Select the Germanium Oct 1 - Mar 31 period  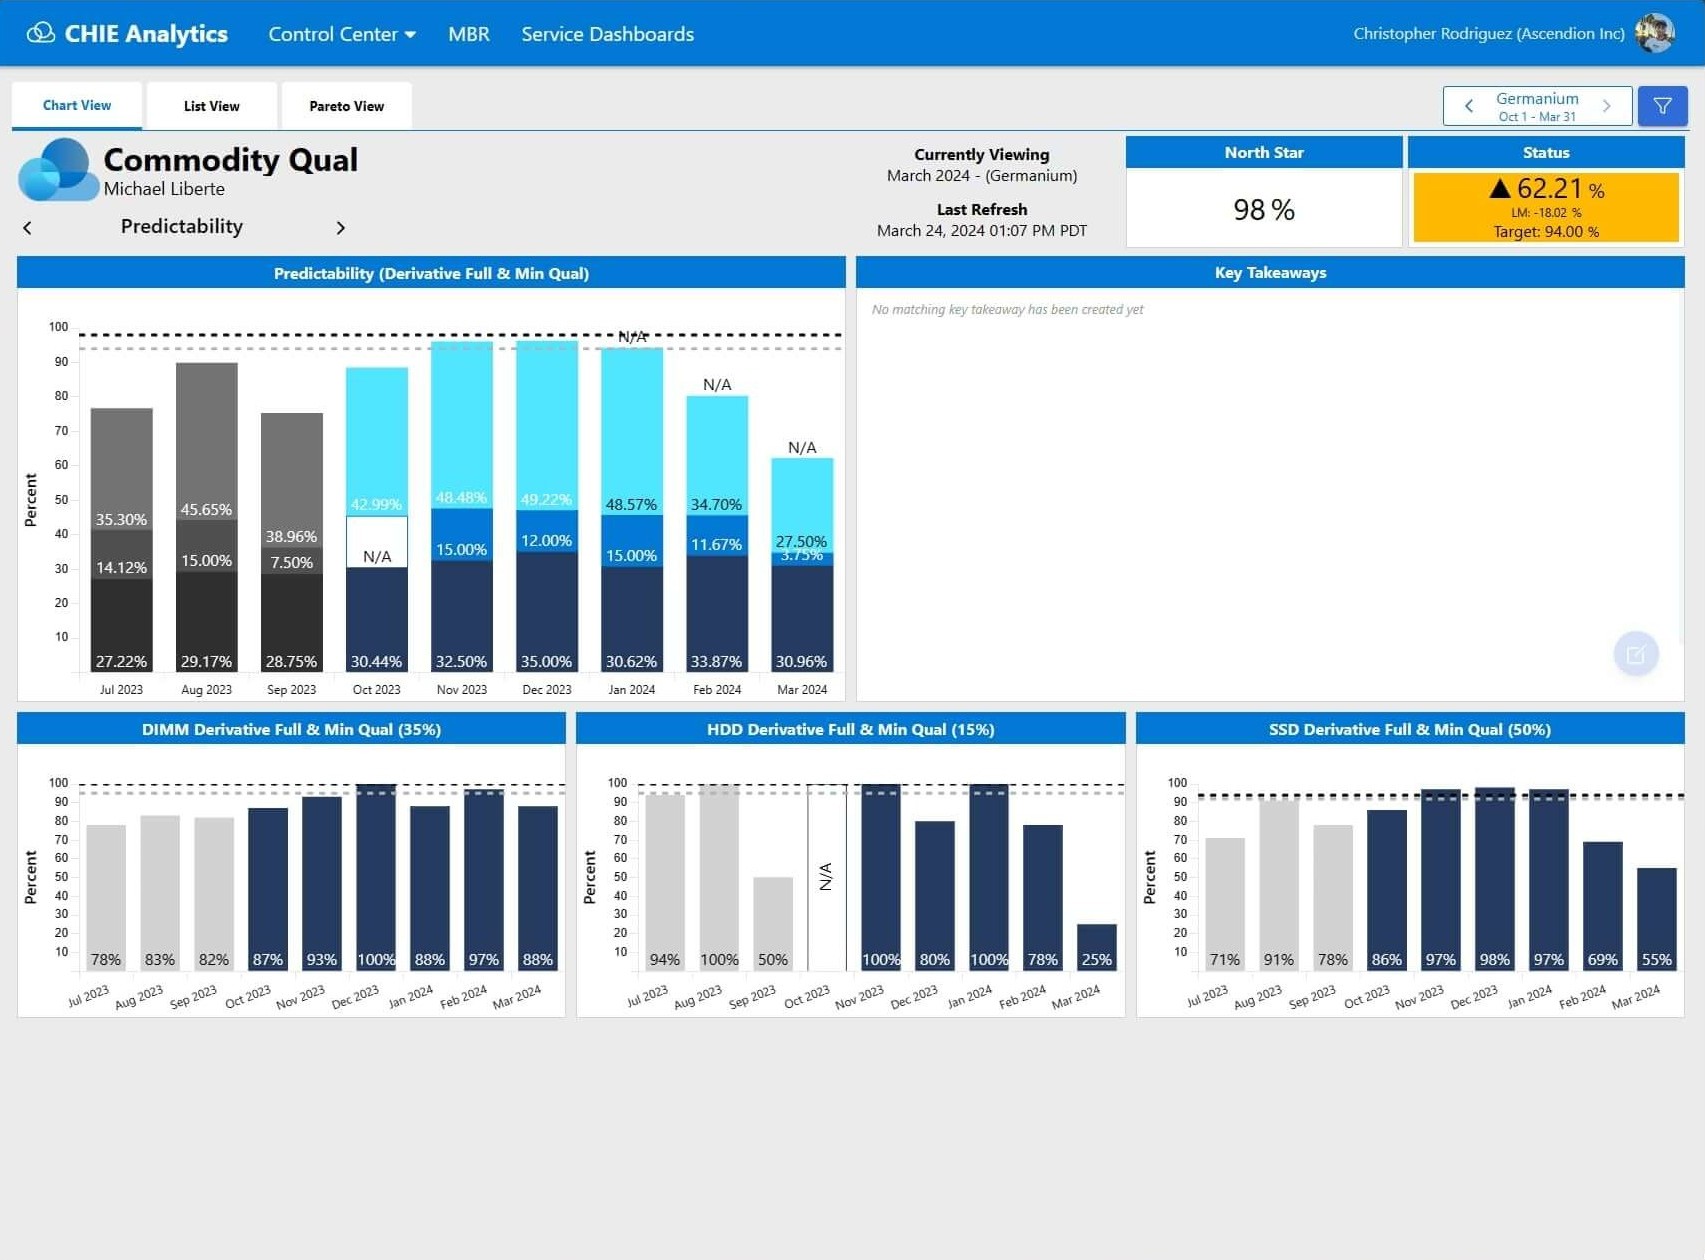tap(1537, 106)
